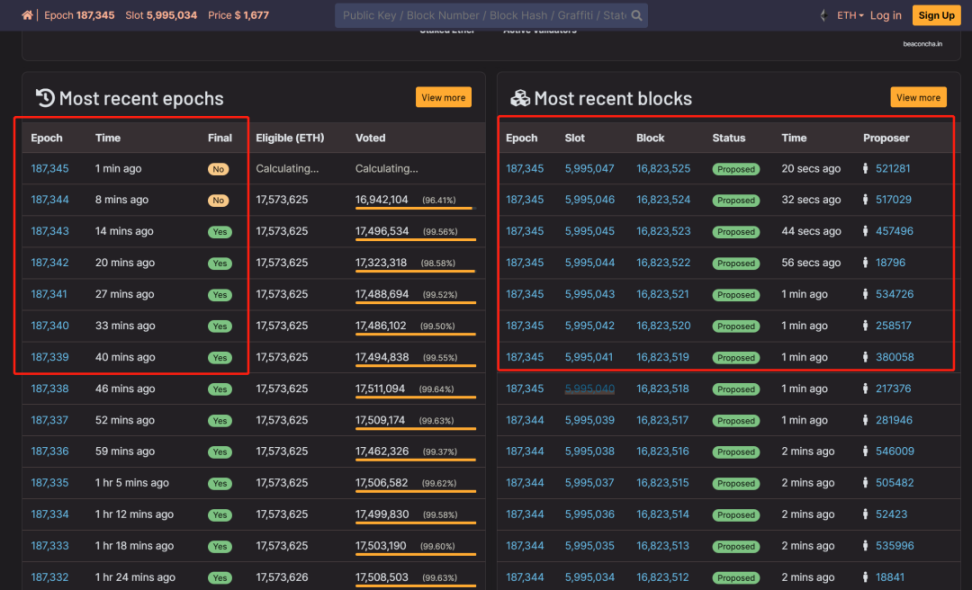Viewport: 972px width, 590px height.
Task: Click the validator icon beside proposer 18796
Action: (865, 263)
